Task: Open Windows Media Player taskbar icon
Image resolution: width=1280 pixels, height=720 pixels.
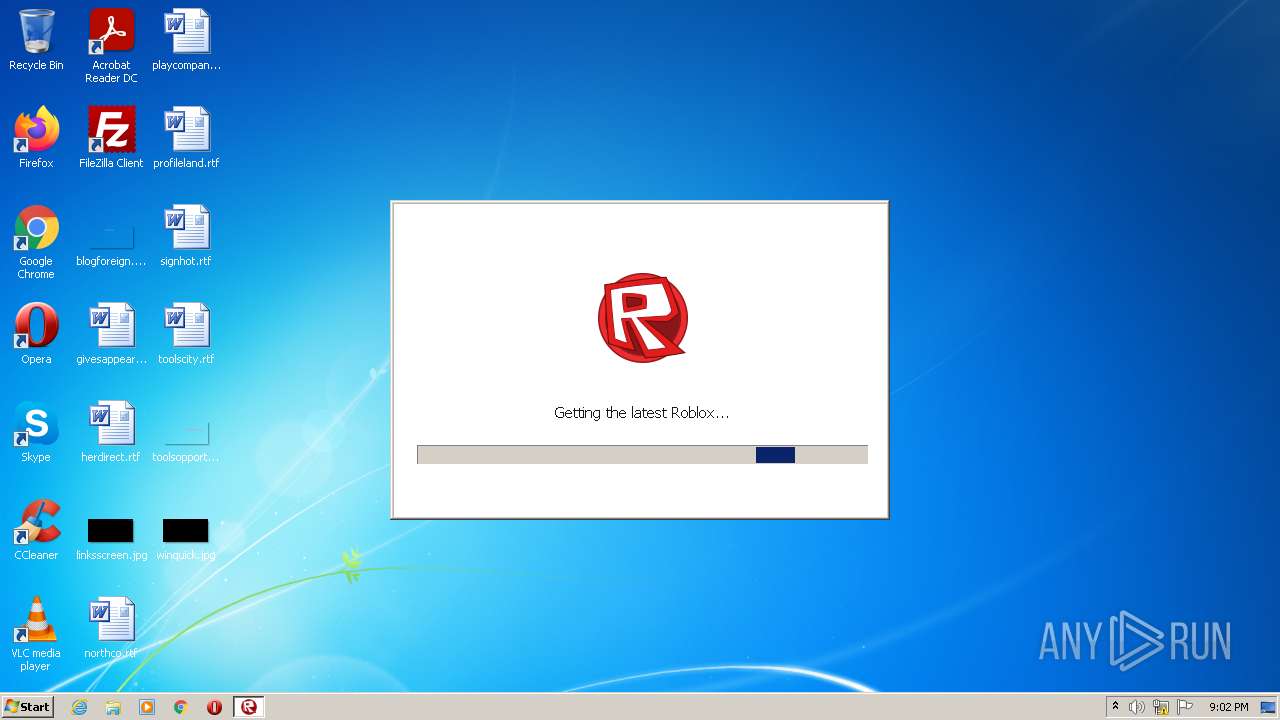Action: [x=147, y=707]
